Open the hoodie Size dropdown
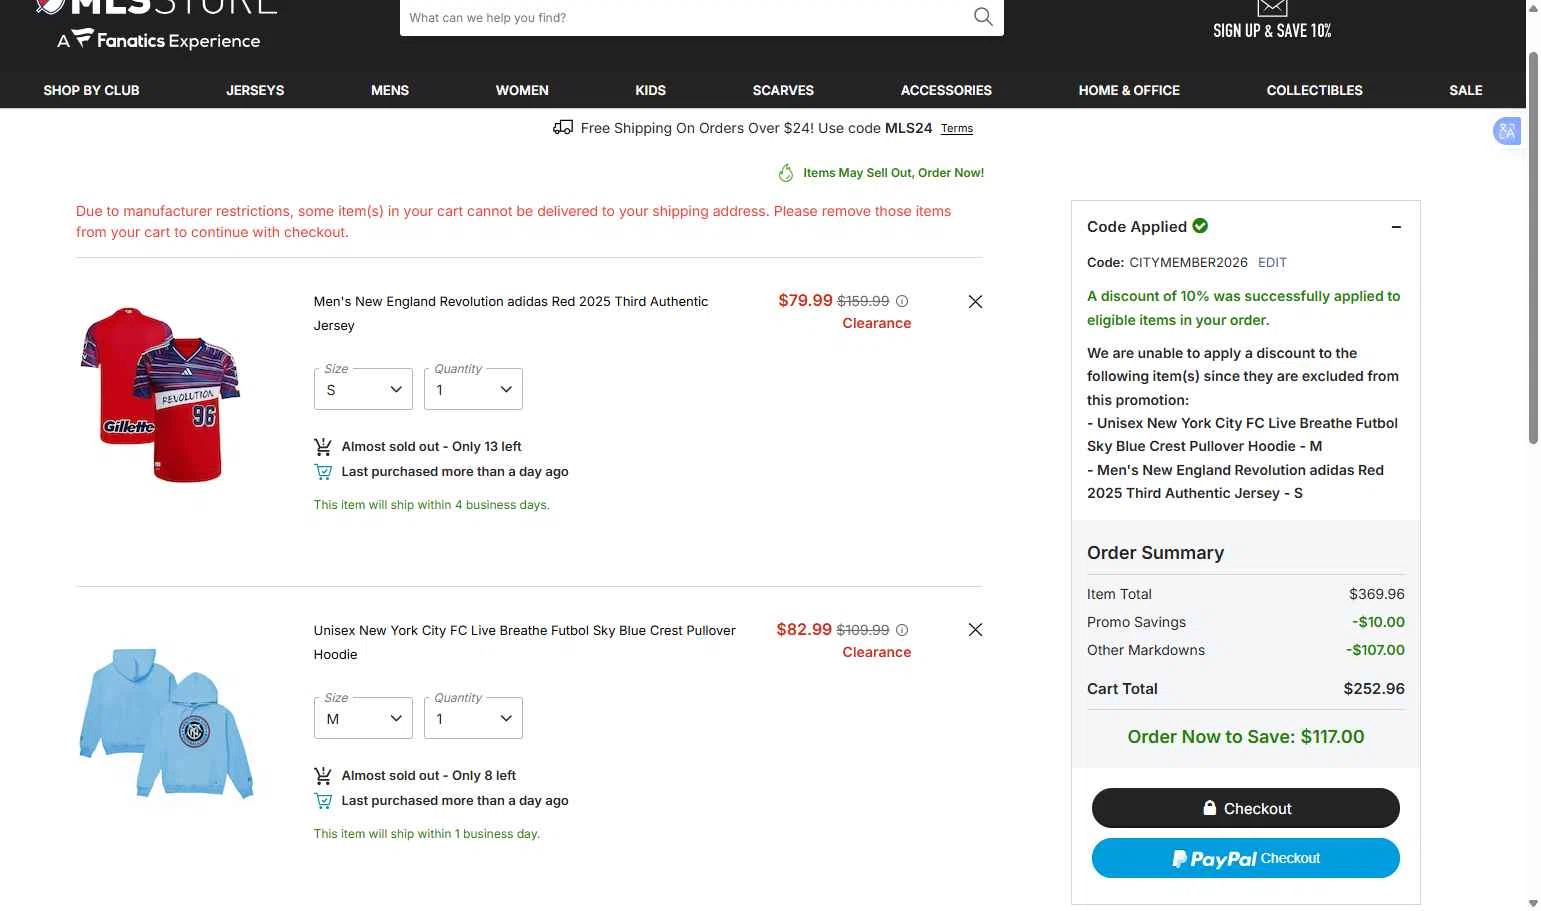 [363, 718]
